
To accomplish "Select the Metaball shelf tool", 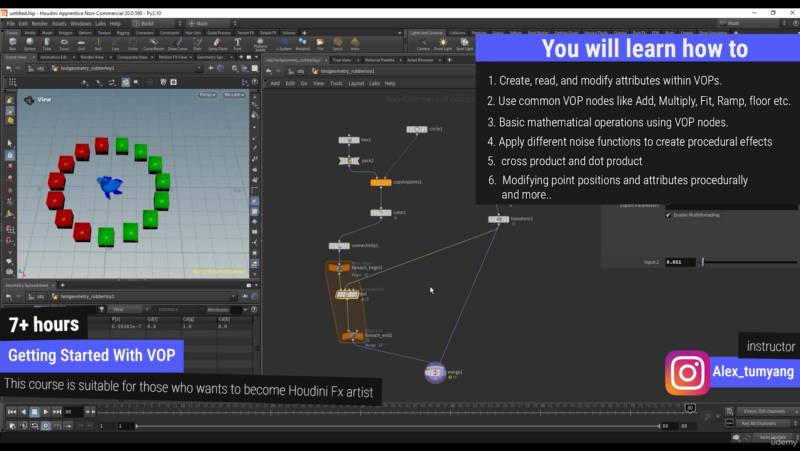I will [x=303, y=43].
